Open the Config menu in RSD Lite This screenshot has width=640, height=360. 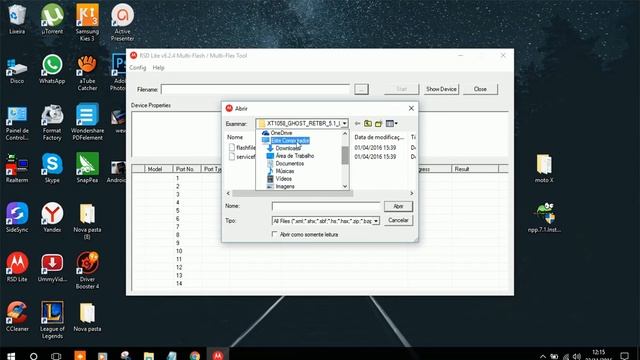click(138, 68)
